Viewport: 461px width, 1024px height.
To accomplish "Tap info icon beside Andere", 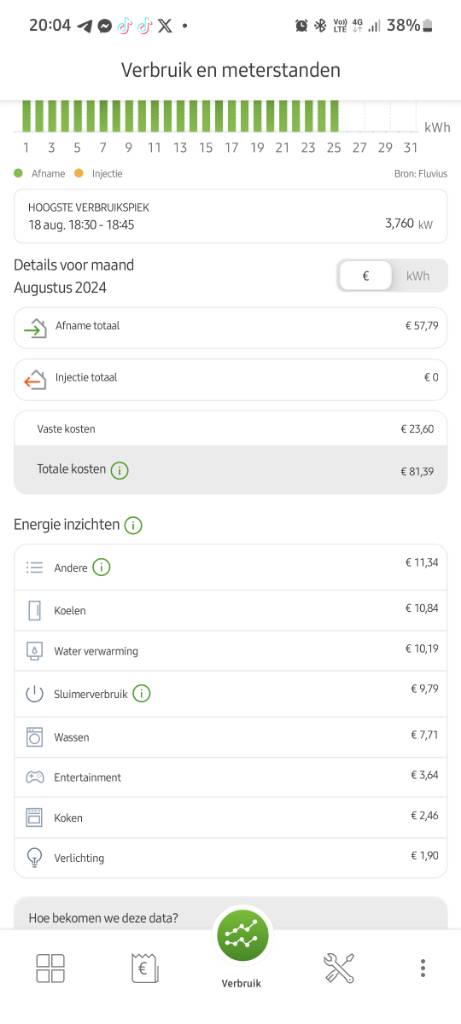I will point(101,568).
